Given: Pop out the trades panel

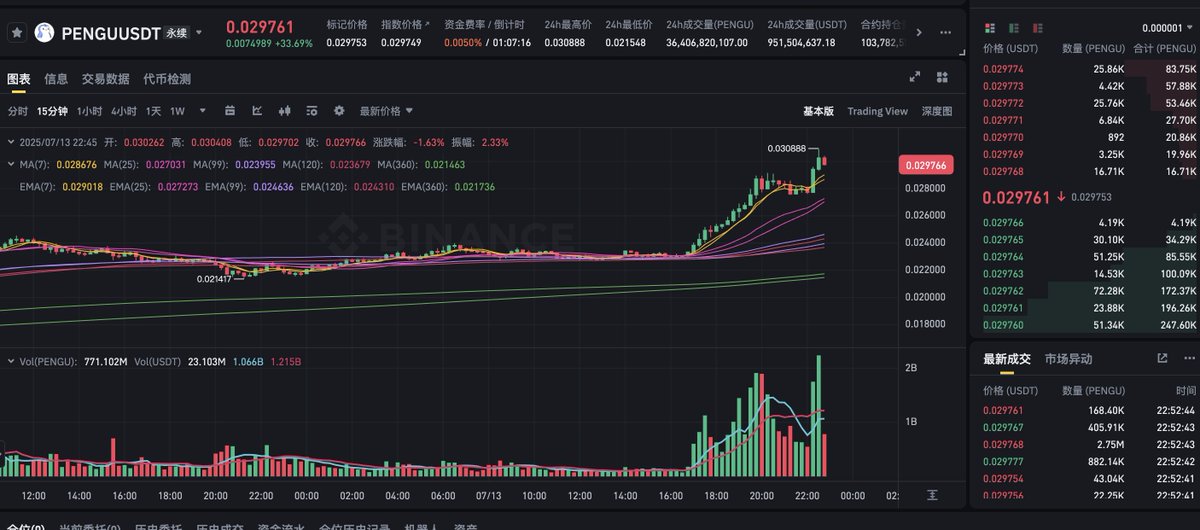Looking at the screenshot, I should pyautogui.click(x=1162, y=358).
